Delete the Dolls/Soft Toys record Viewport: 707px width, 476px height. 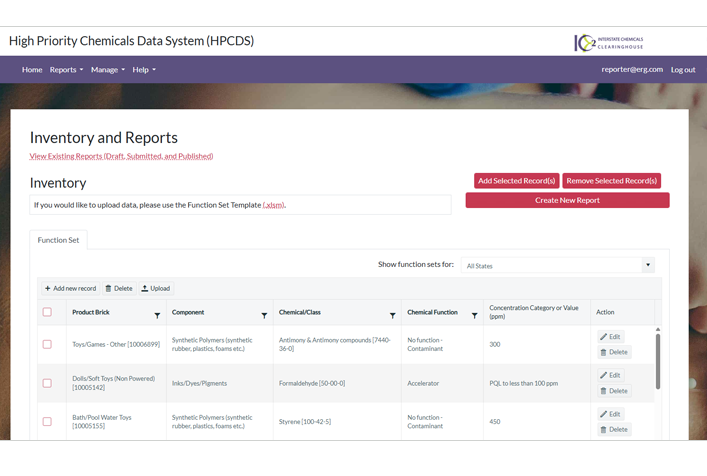click(x=614, y=391)
